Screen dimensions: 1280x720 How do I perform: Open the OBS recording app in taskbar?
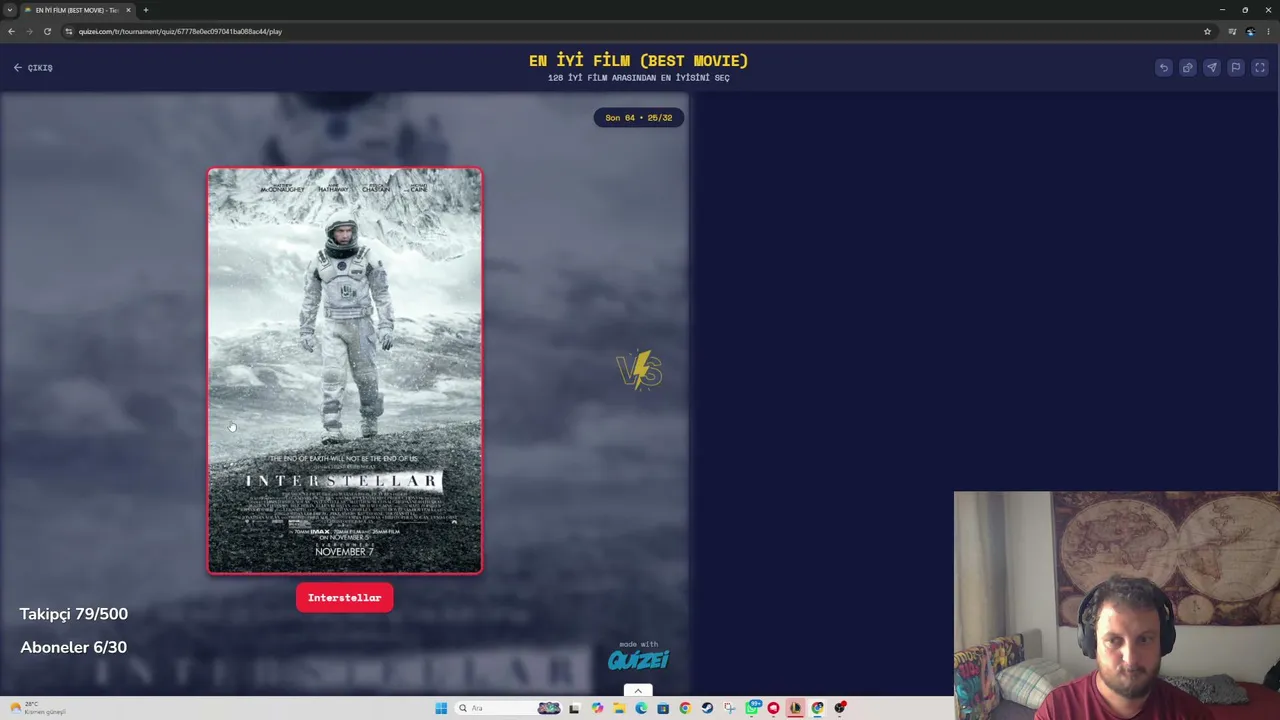click(x=840, y=708)
